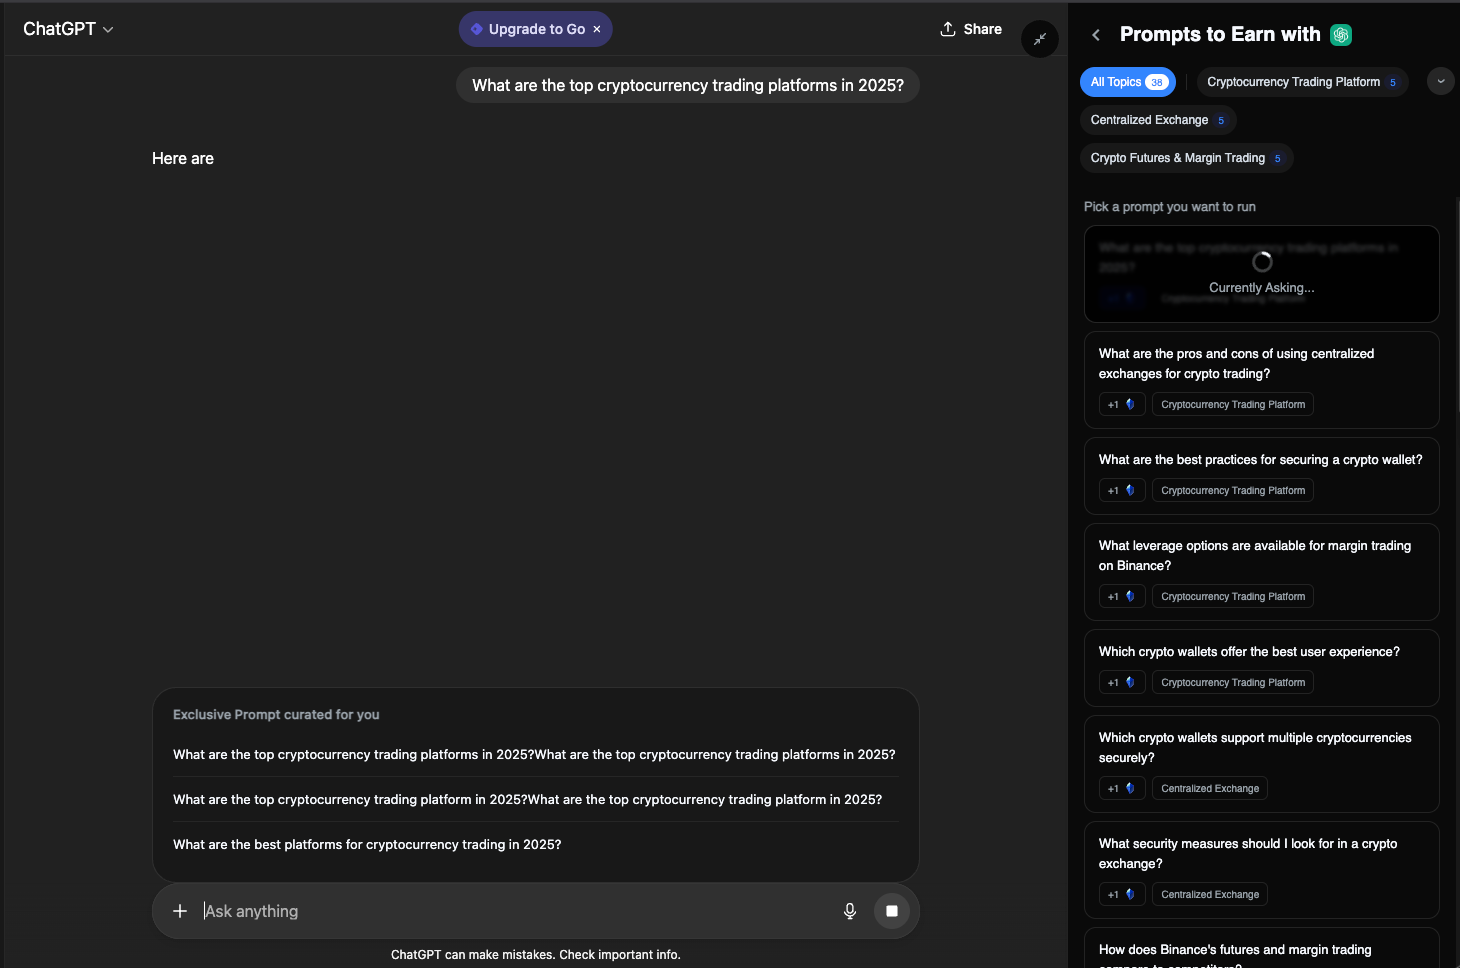Click +1 reward badge on crypto wallet security prompt
1460x968 pixels.
pos(1121,491)
